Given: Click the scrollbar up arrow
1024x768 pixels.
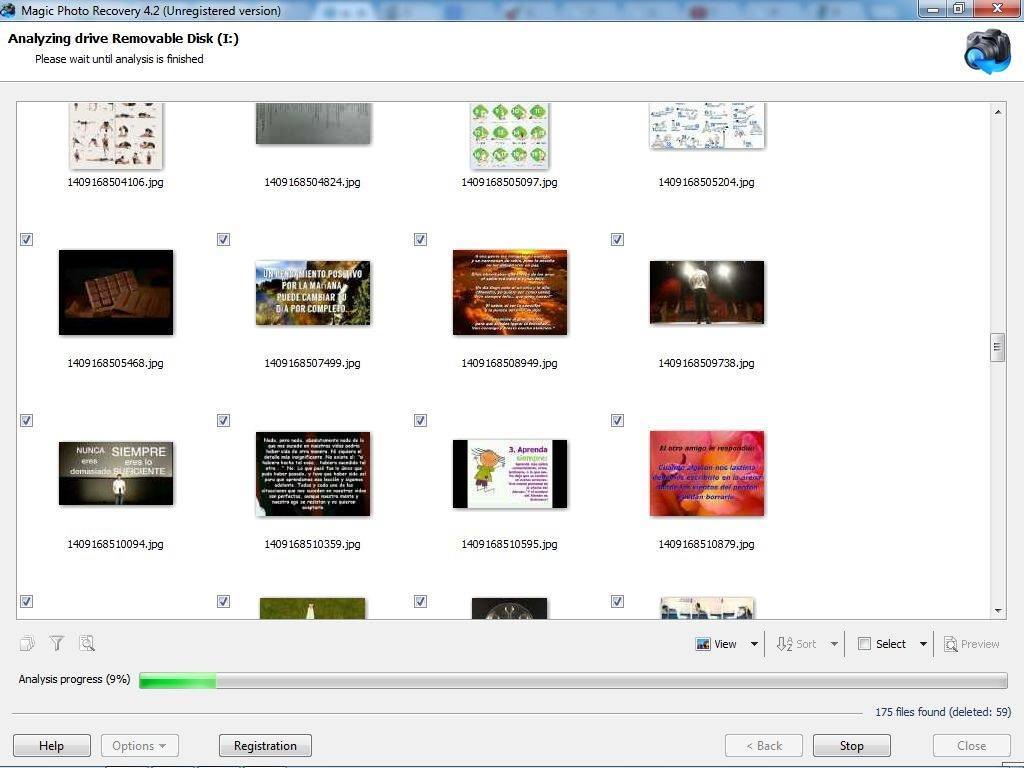Looking at the screenshot, I should click(x=997, y=112).
